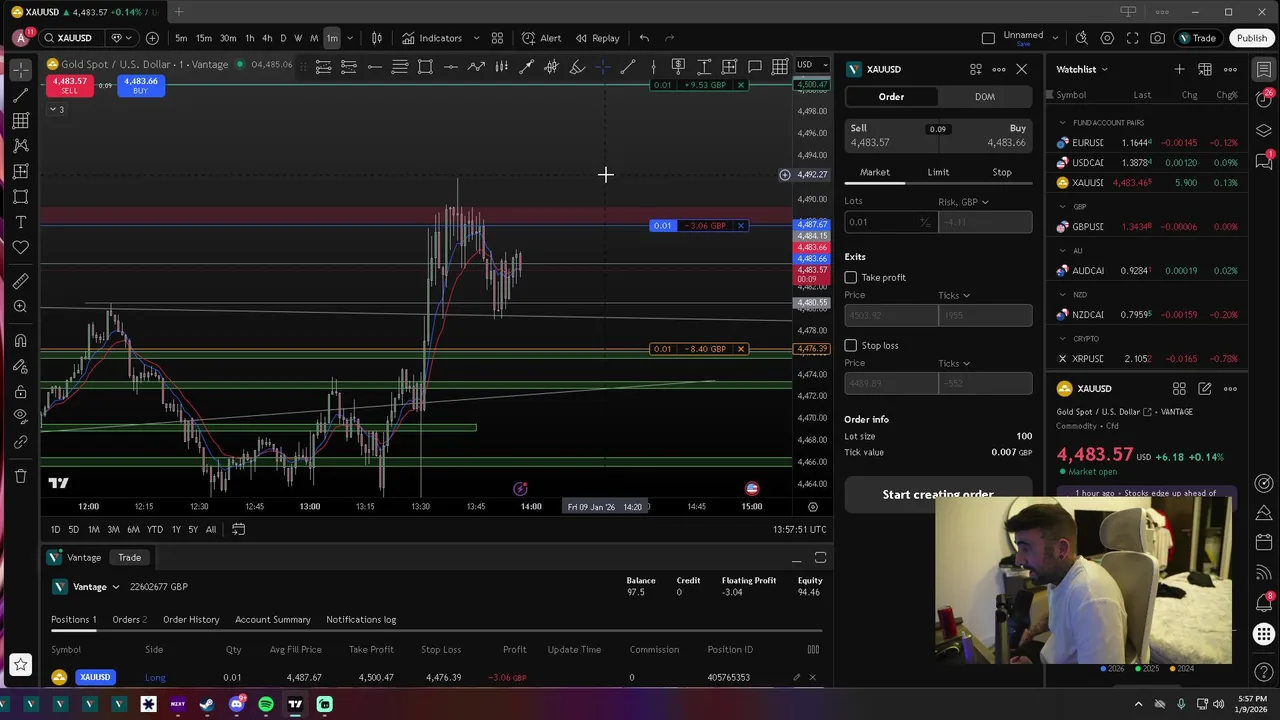
Task: Click the trash remove drawings icon
Action: (20, 476)
